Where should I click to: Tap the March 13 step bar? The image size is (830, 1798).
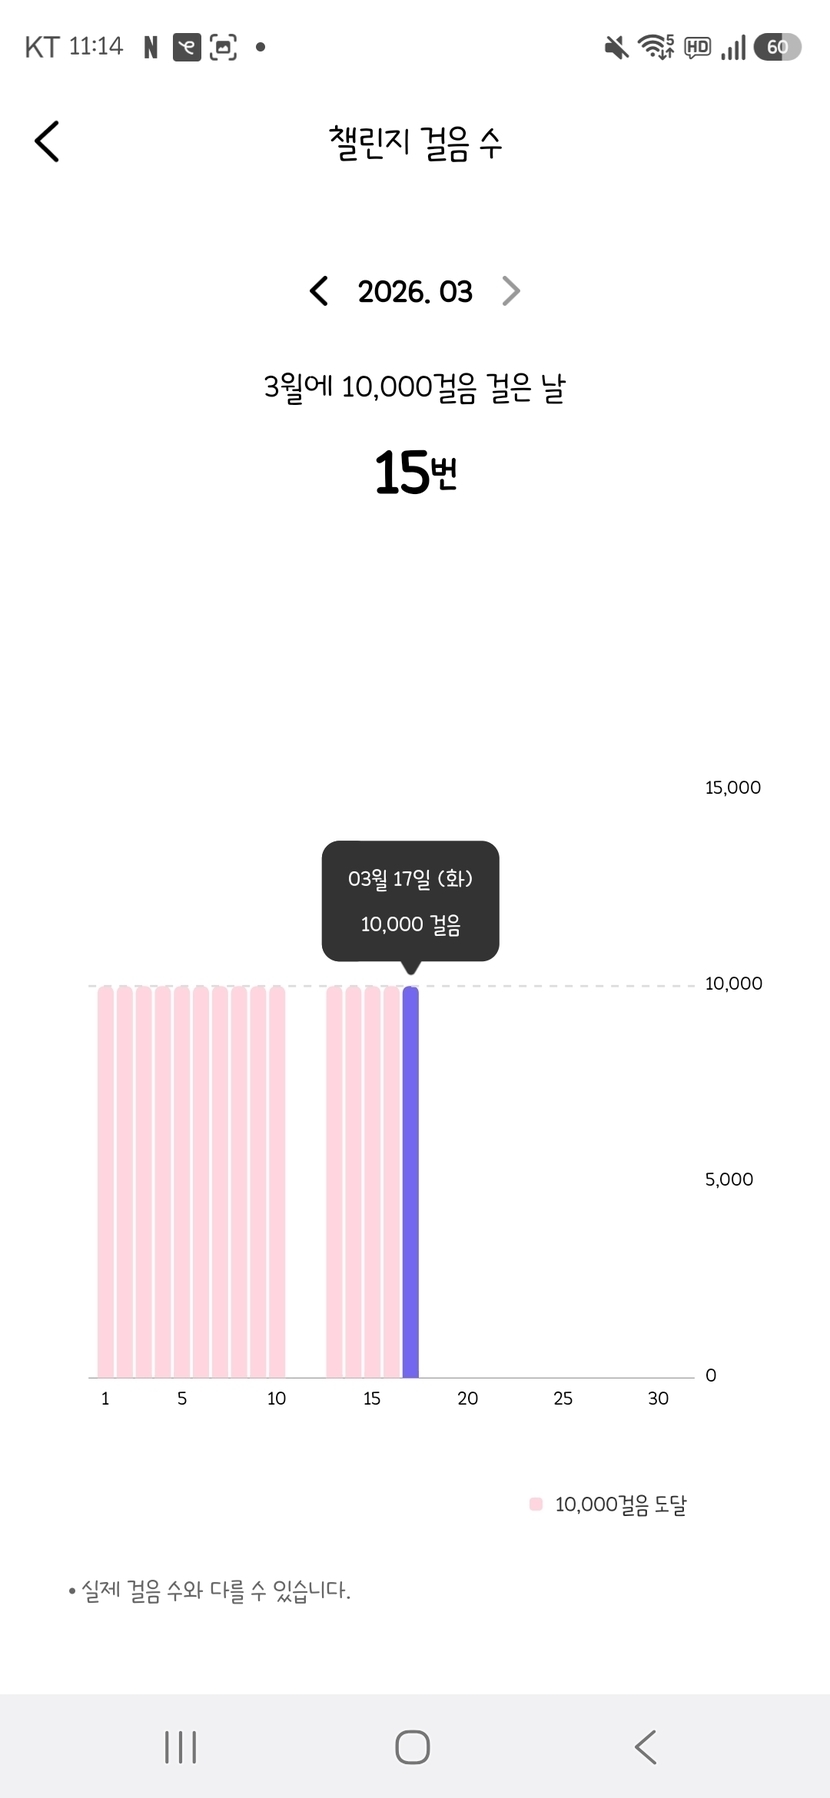(x=334, y=1180)
